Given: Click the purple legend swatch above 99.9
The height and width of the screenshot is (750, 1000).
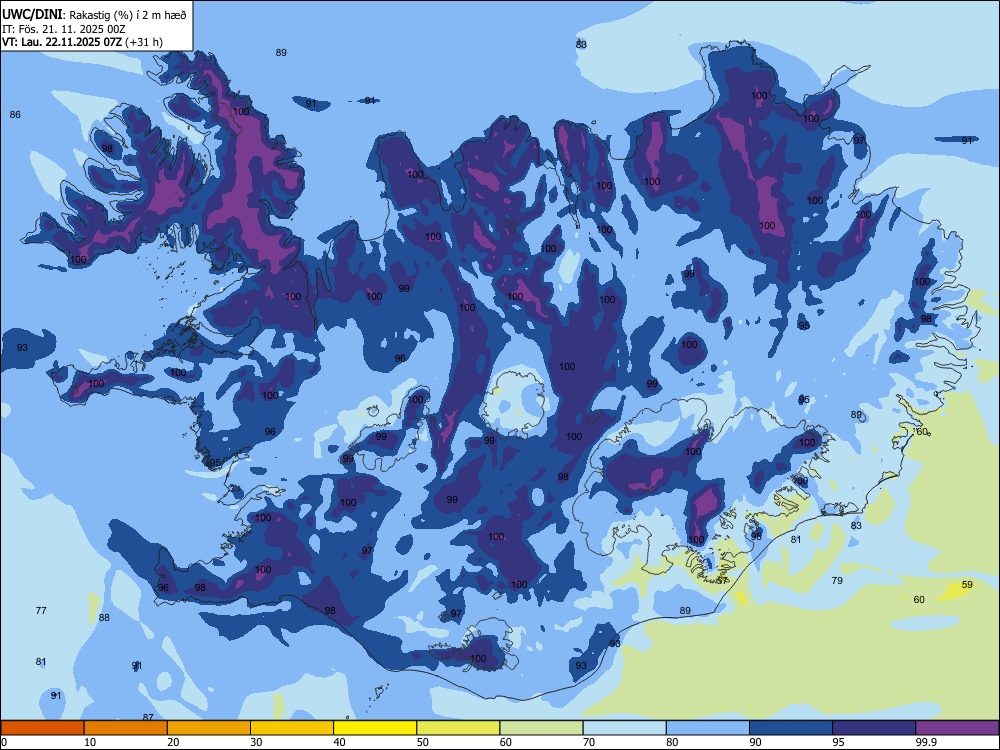Looking at the screenshot, I should [x=957, y=728].
